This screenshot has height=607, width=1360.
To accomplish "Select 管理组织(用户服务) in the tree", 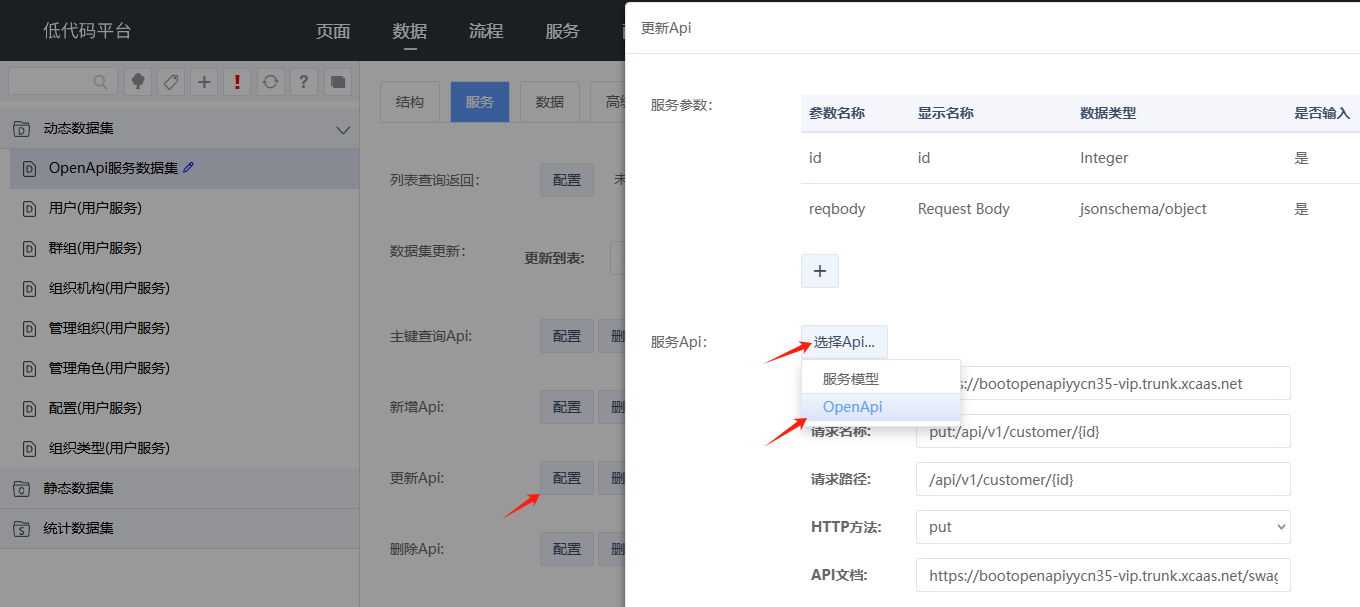I will tap(184, 328).
